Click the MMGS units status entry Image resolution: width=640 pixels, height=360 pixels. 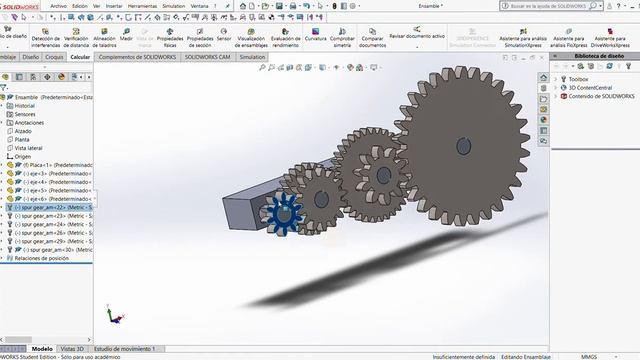(589, 357)
